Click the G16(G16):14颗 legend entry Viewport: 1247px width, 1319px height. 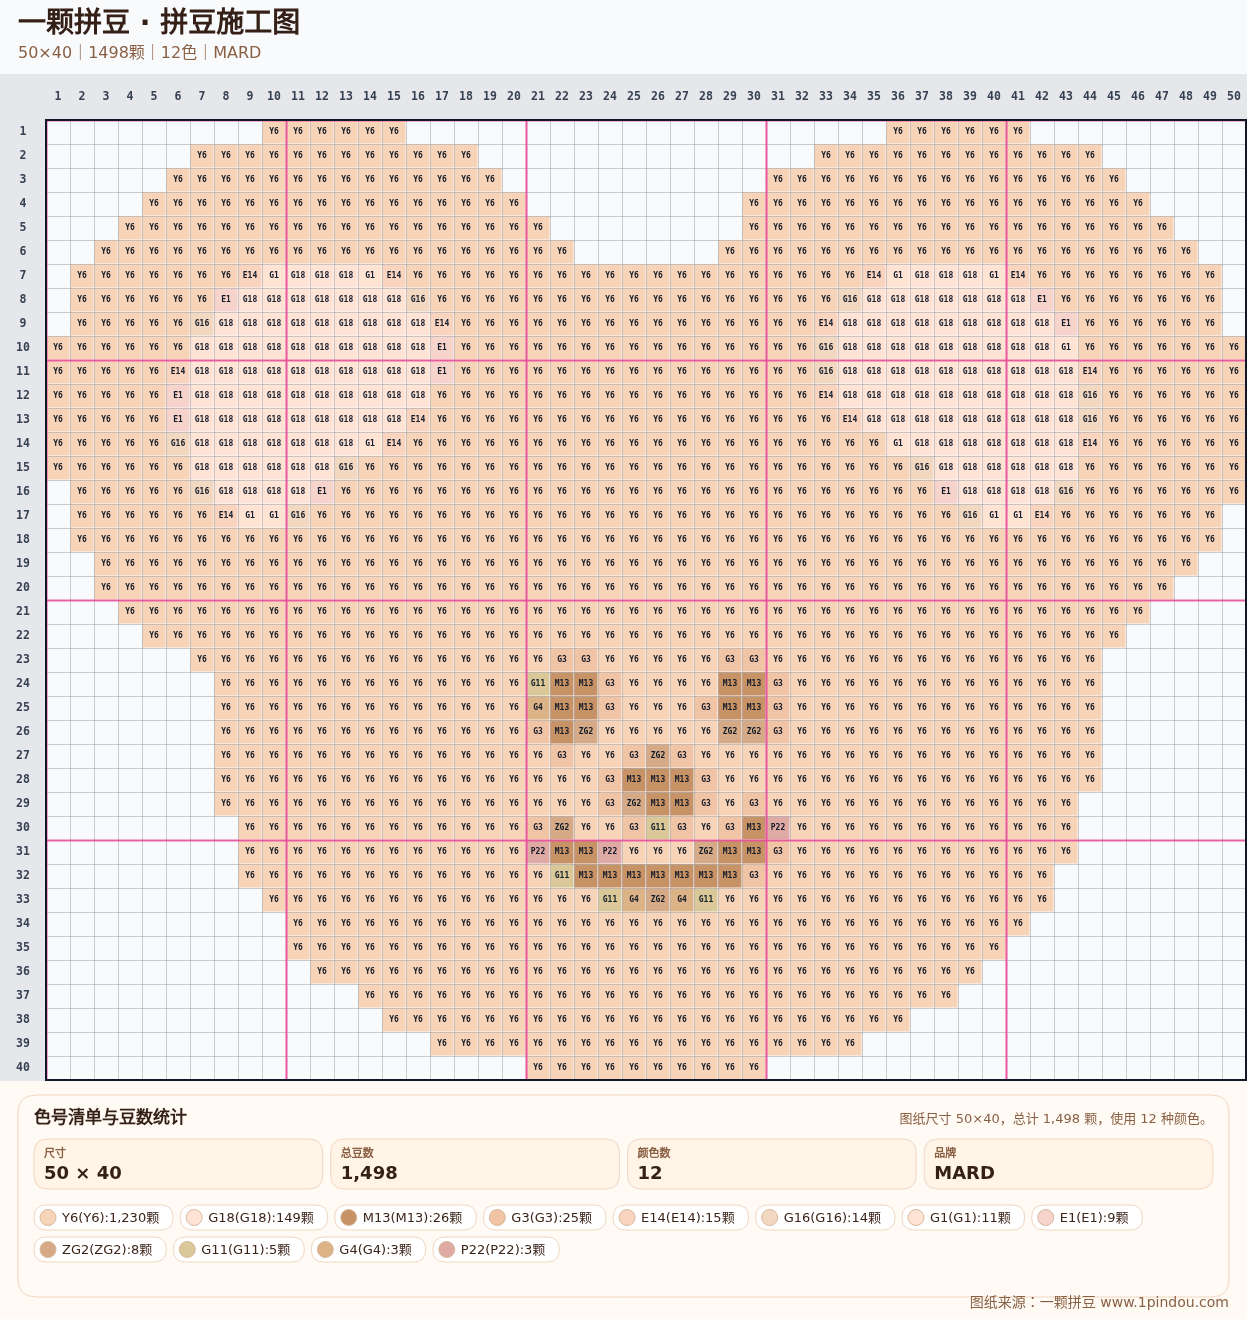[x=825, y=1218]
